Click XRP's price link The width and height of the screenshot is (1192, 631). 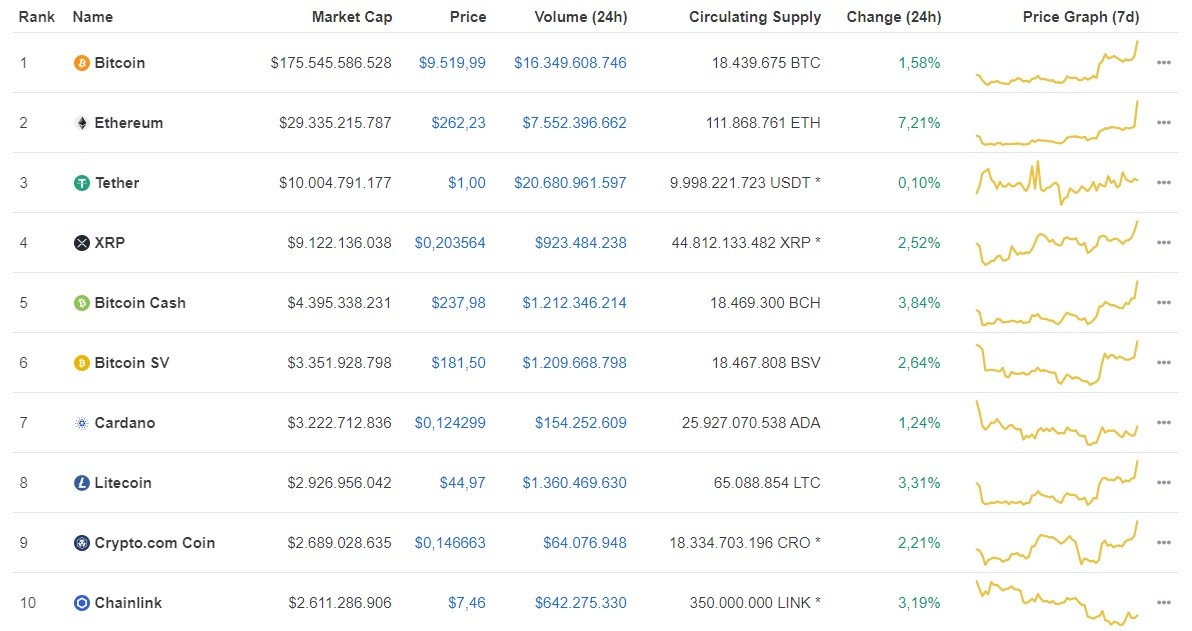[x=451, y=242]
